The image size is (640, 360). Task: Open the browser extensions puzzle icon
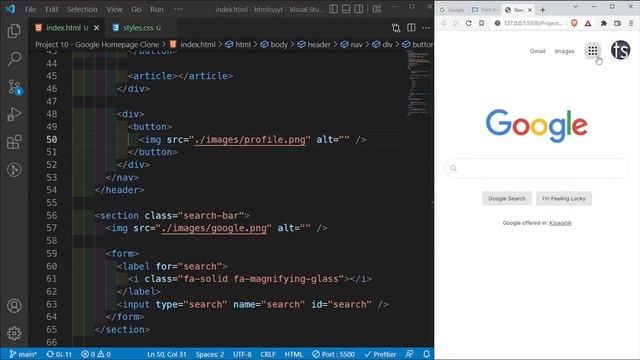(x=604, y=23)
